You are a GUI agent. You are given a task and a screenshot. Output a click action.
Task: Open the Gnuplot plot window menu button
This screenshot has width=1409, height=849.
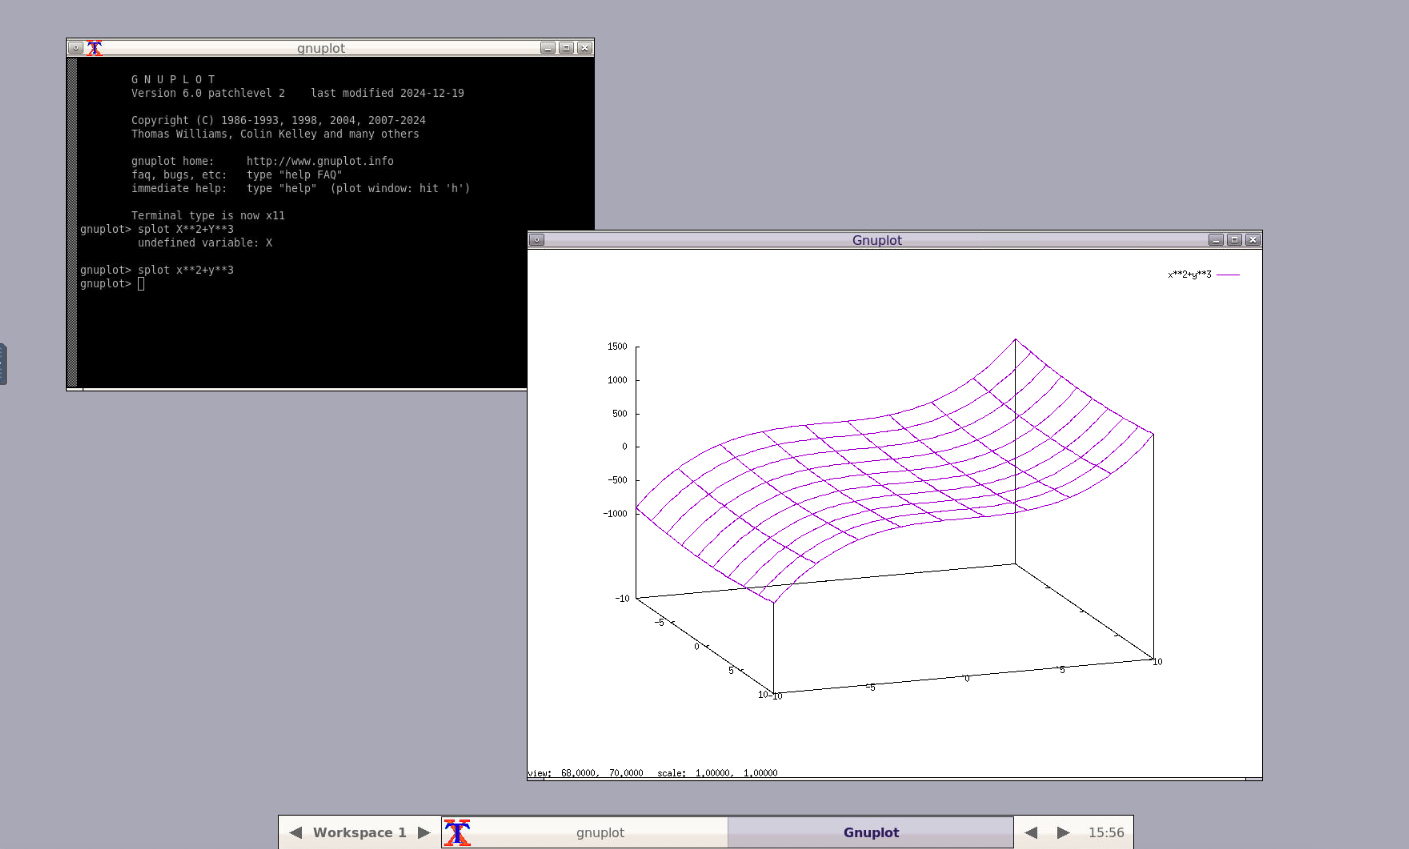pos(537,240)
